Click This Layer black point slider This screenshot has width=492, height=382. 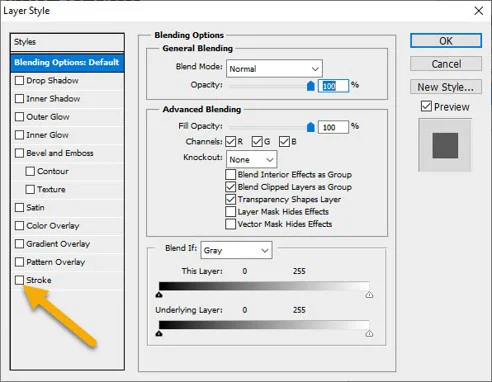coord(159,295)
